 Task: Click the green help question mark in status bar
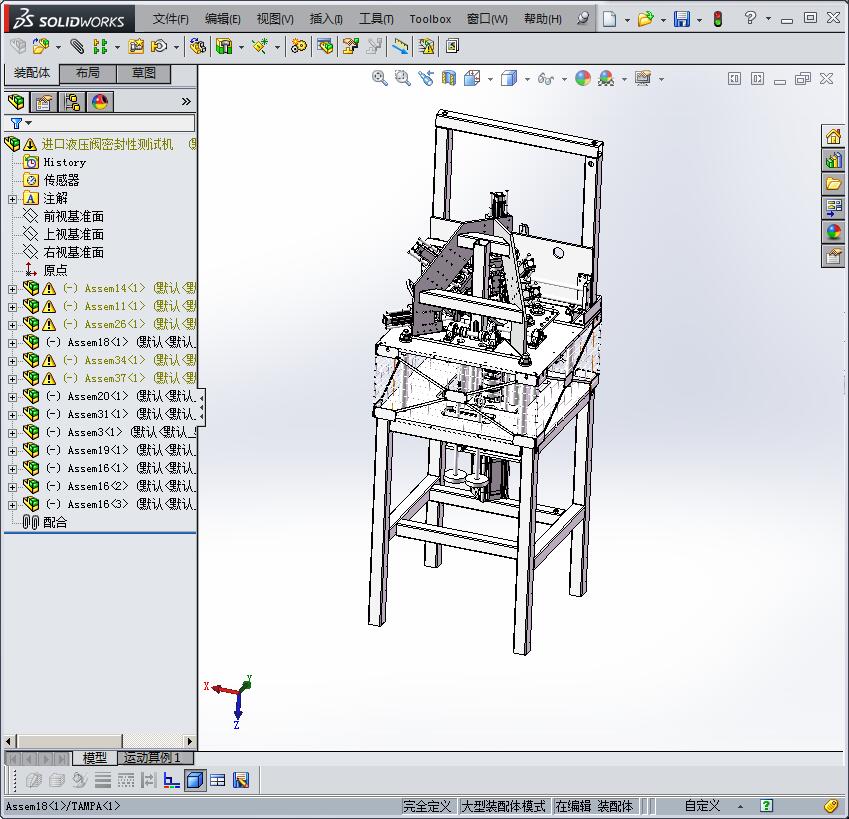tap(766, 805)
